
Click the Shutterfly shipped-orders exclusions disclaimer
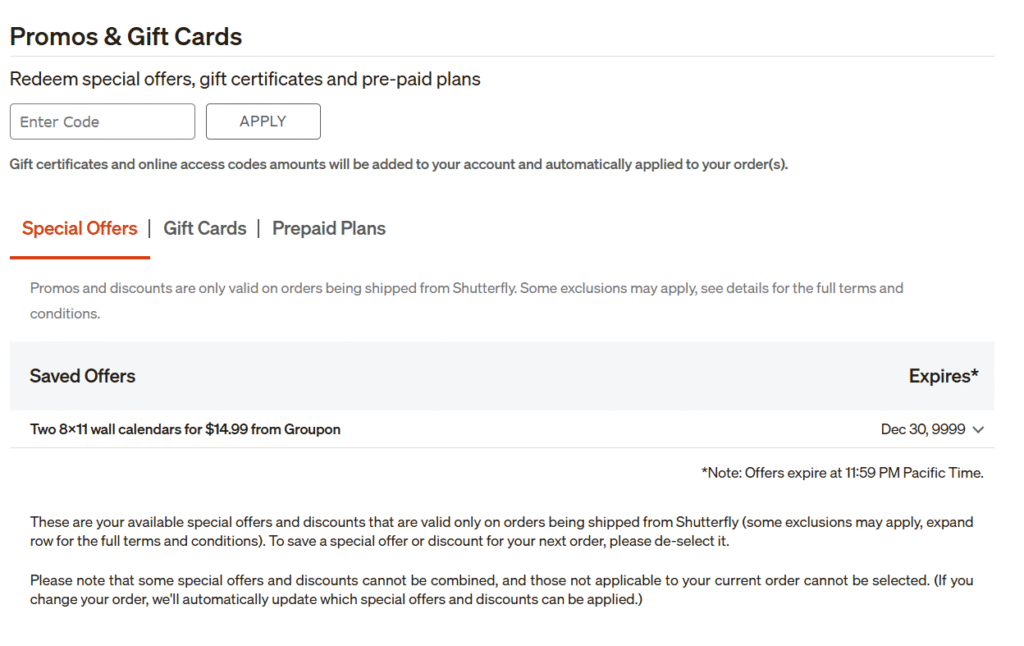pyautogui.click(x=466, y=300)
